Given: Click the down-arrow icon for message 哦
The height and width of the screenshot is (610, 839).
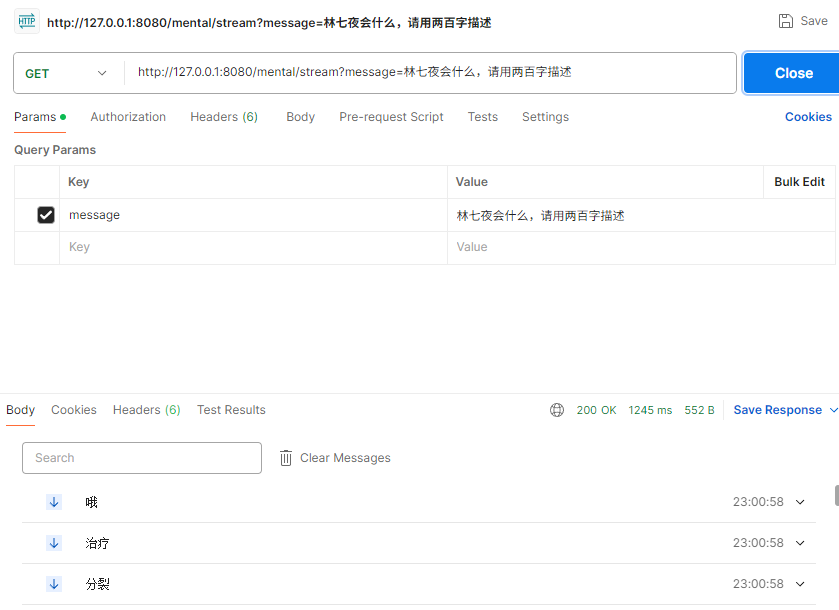Looking at the screenshot, I should pyautogui.click(x=54, y=502).
